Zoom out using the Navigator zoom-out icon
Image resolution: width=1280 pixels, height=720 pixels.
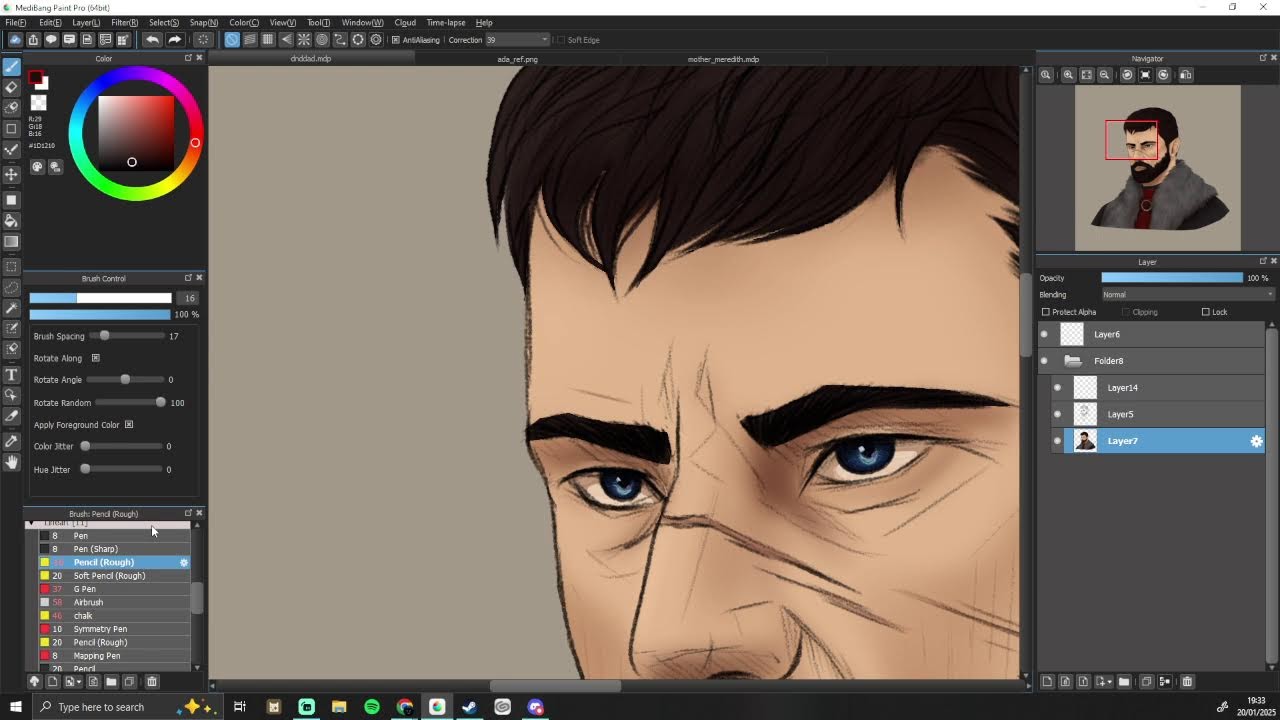click(1104, 75)
